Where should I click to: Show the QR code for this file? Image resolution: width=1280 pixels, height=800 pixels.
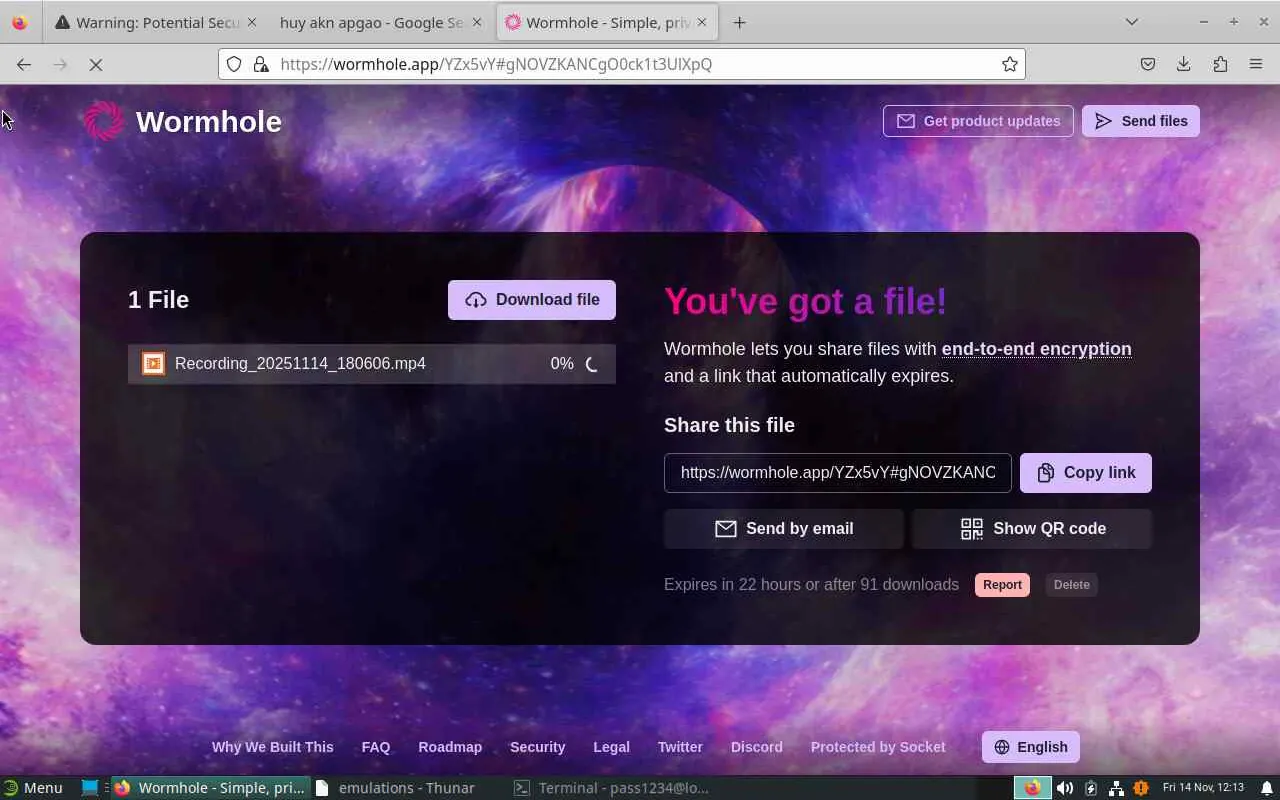[x=1032, y=529]
